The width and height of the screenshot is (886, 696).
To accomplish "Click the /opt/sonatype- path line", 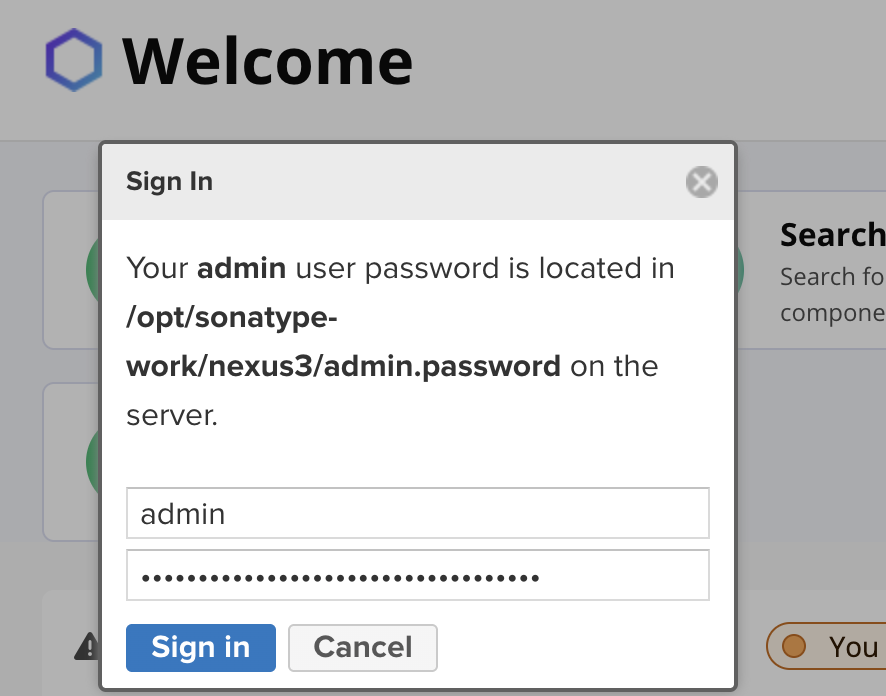I will [233, 317].
